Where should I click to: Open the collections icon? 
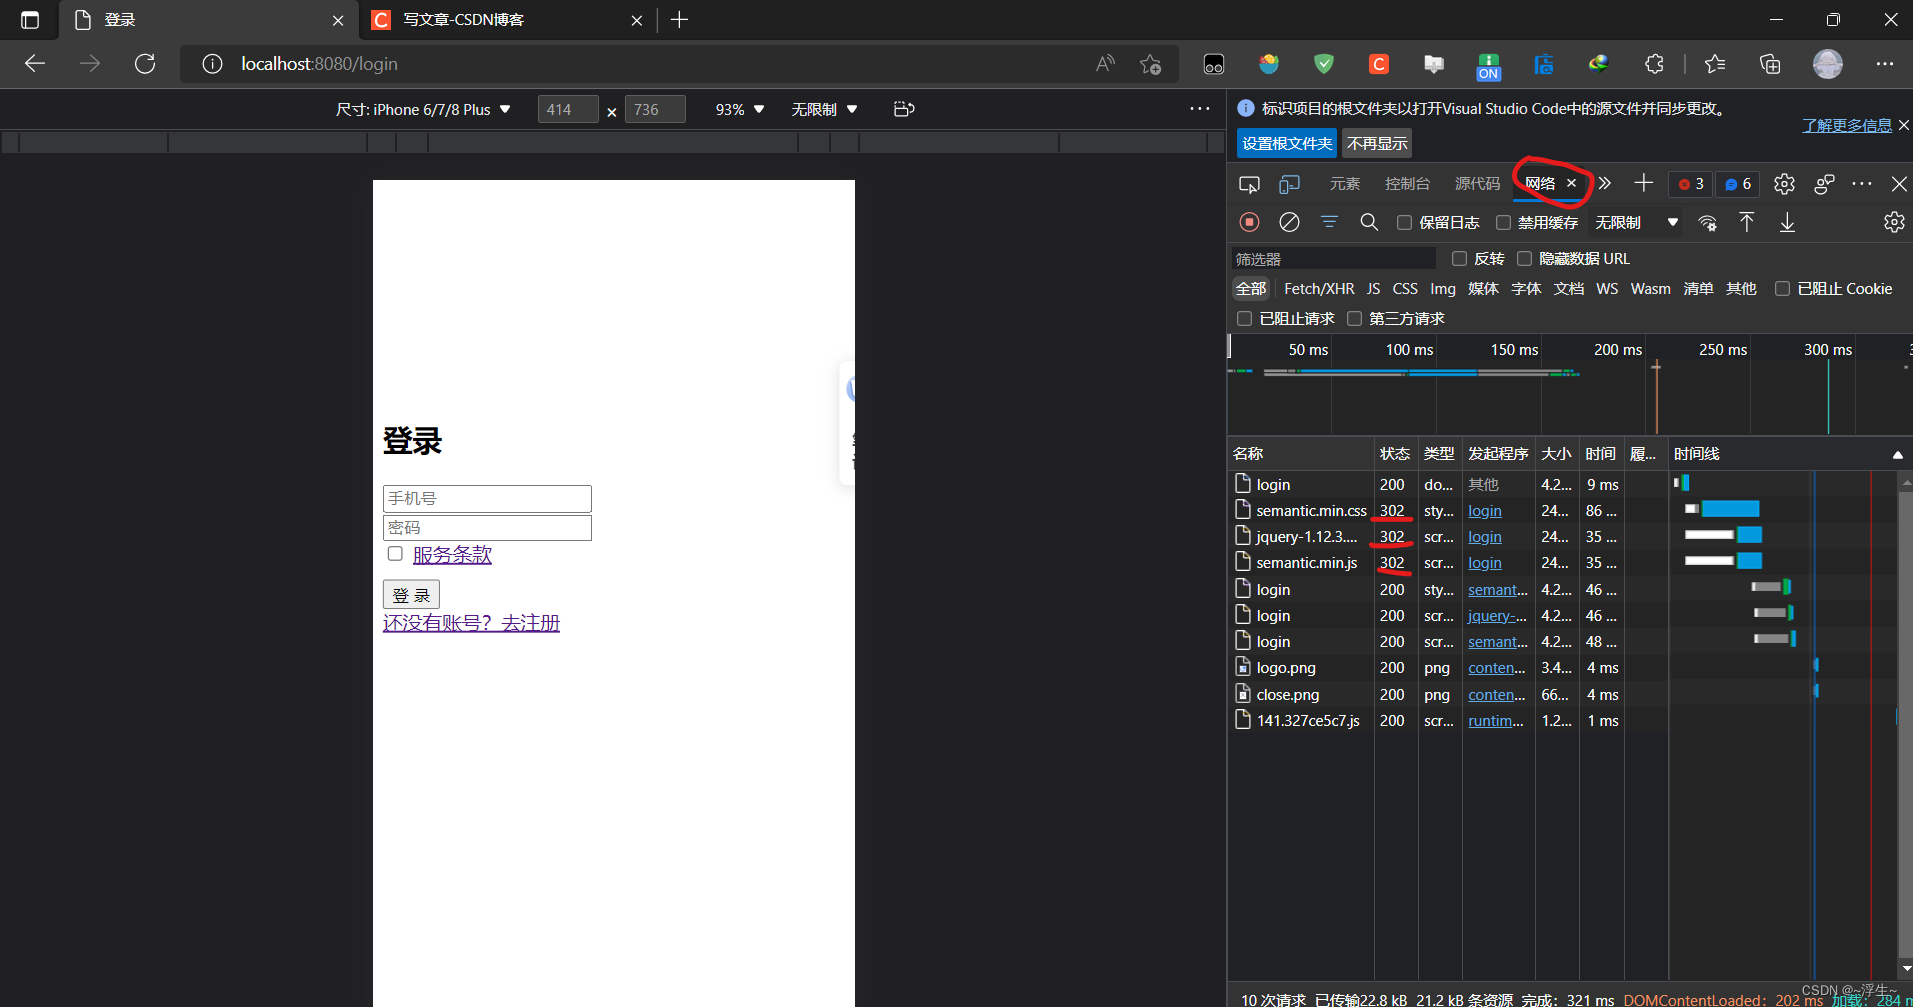point(1770,64)
